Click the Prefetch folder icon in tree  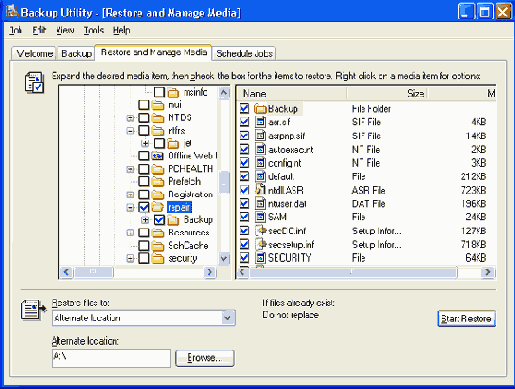(x=158, y=182)
